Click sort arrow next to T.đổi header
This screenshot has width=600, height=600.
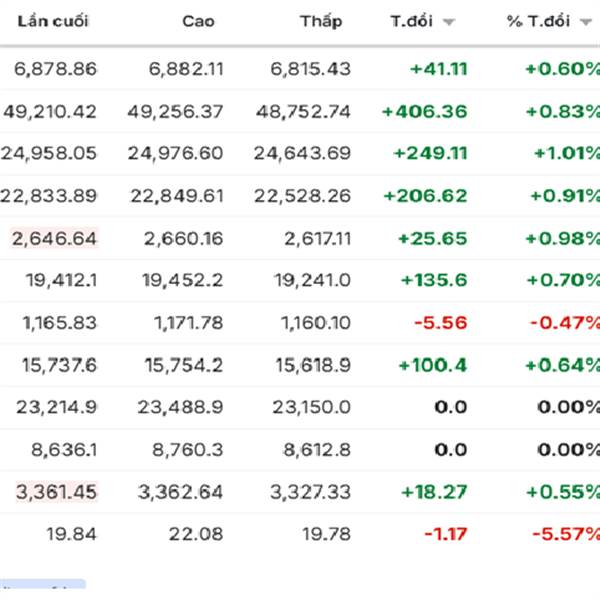(x=448, y=22)
